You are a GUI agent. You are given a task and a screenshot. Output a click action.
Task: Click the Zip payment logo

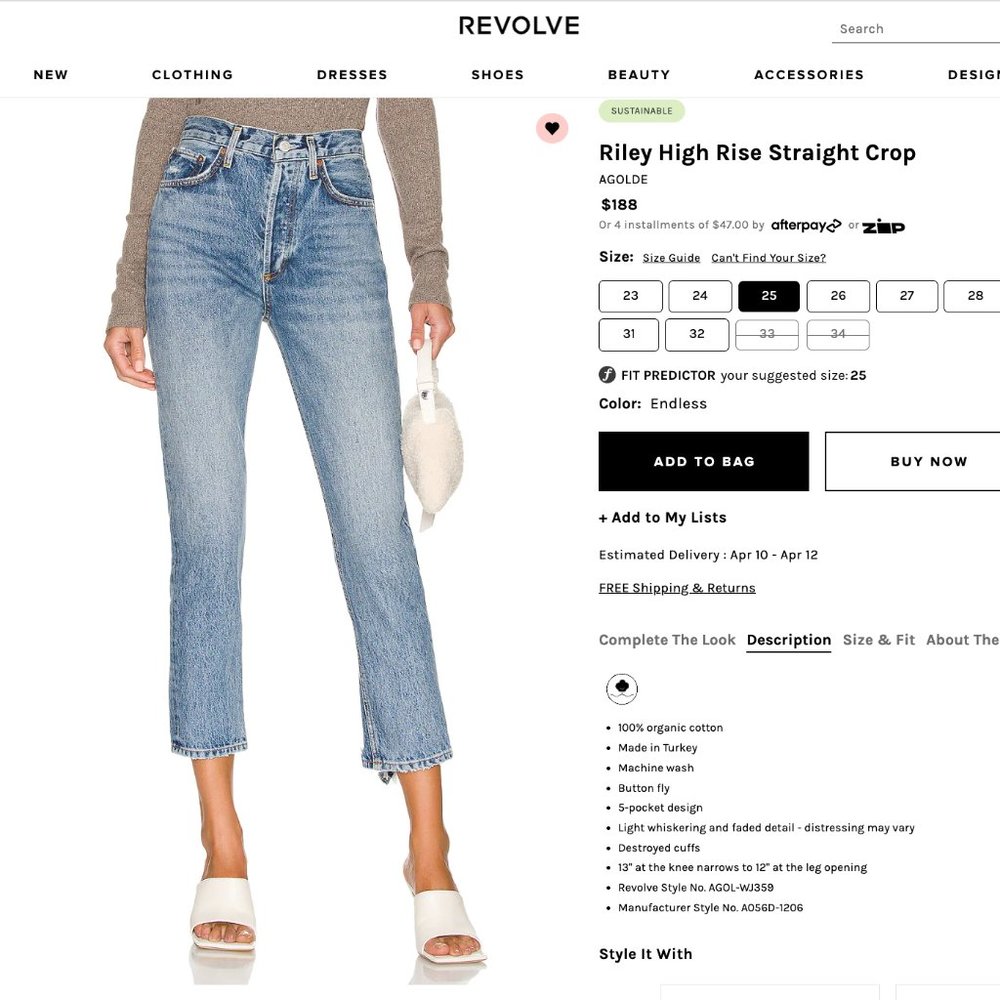coord(883,226)
